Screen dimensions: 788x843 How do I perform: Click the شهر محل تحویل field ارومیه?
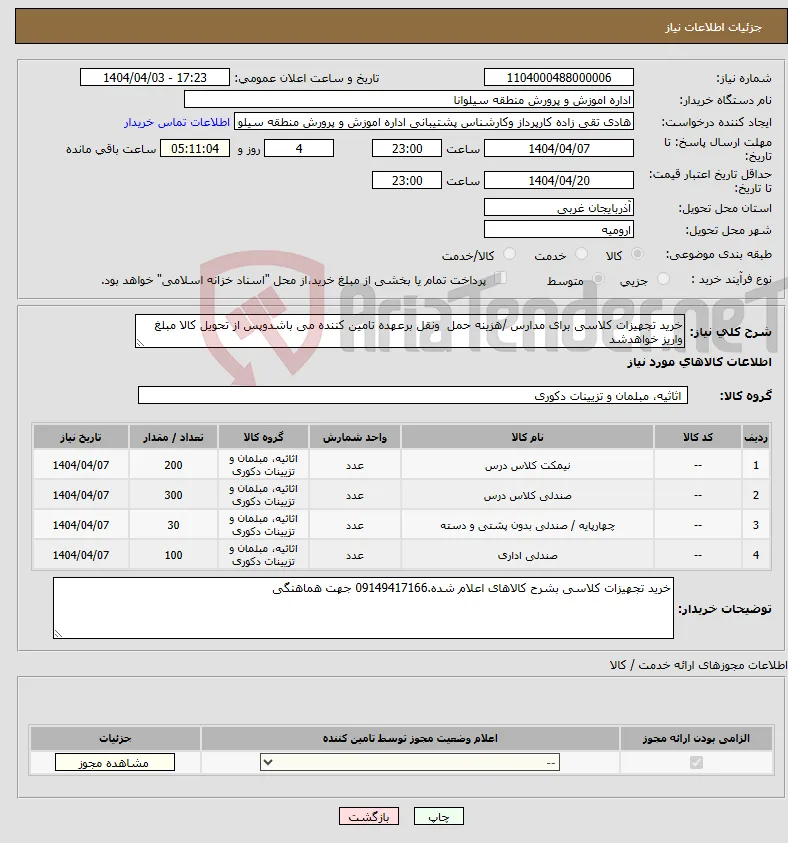coord(558,230)
